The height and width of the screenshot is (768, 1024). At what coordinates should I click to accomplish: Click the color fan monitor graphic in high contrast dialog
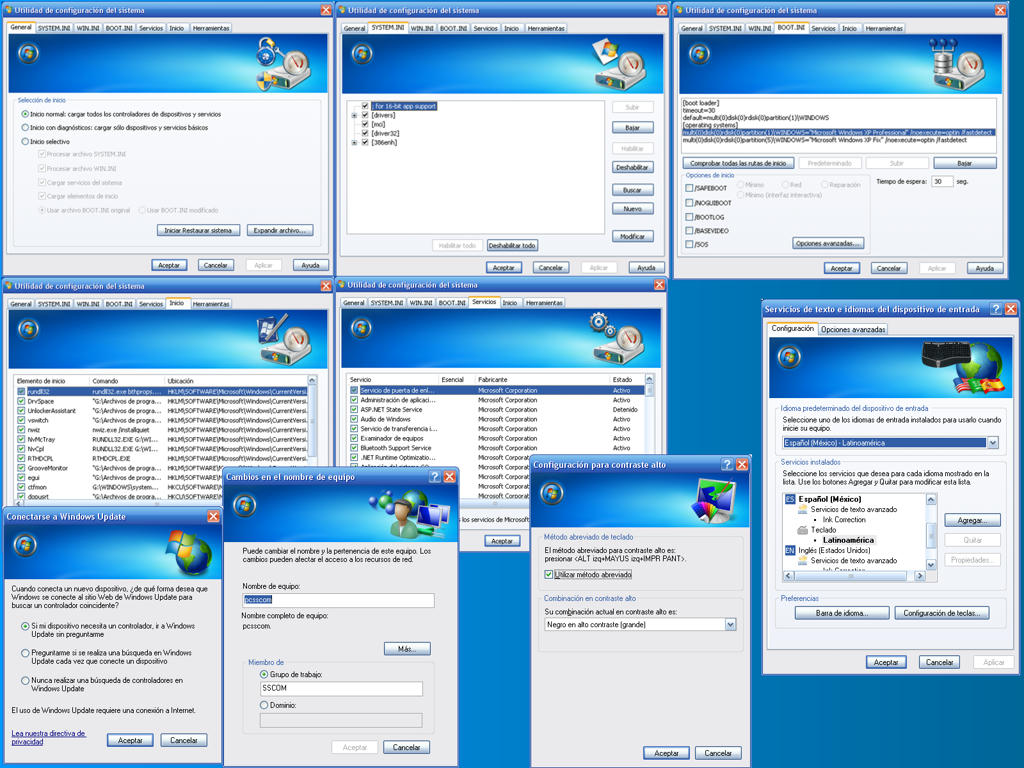click(x=714, y=501)
